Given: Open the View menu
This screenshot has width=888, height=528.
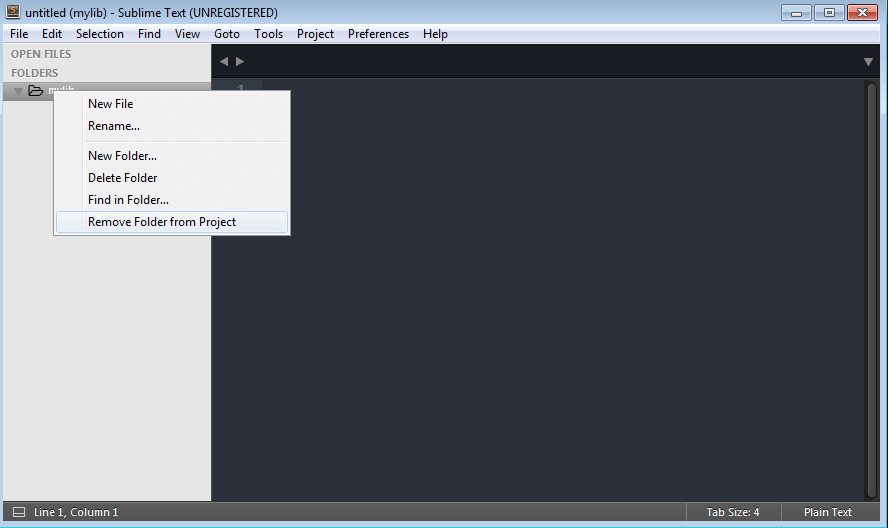Looking at the screenshot, I should click(187, 34).
